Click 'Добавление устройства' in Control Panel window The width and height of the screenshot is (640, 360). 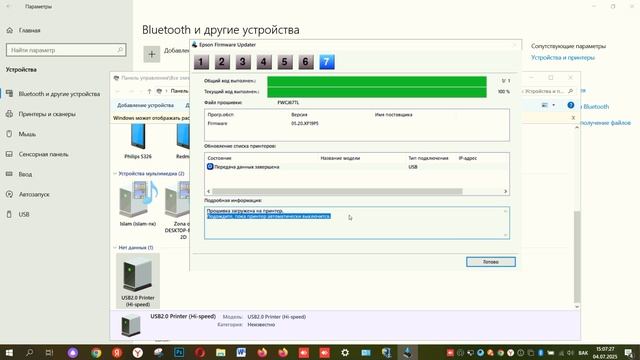[x=145, y=105]
